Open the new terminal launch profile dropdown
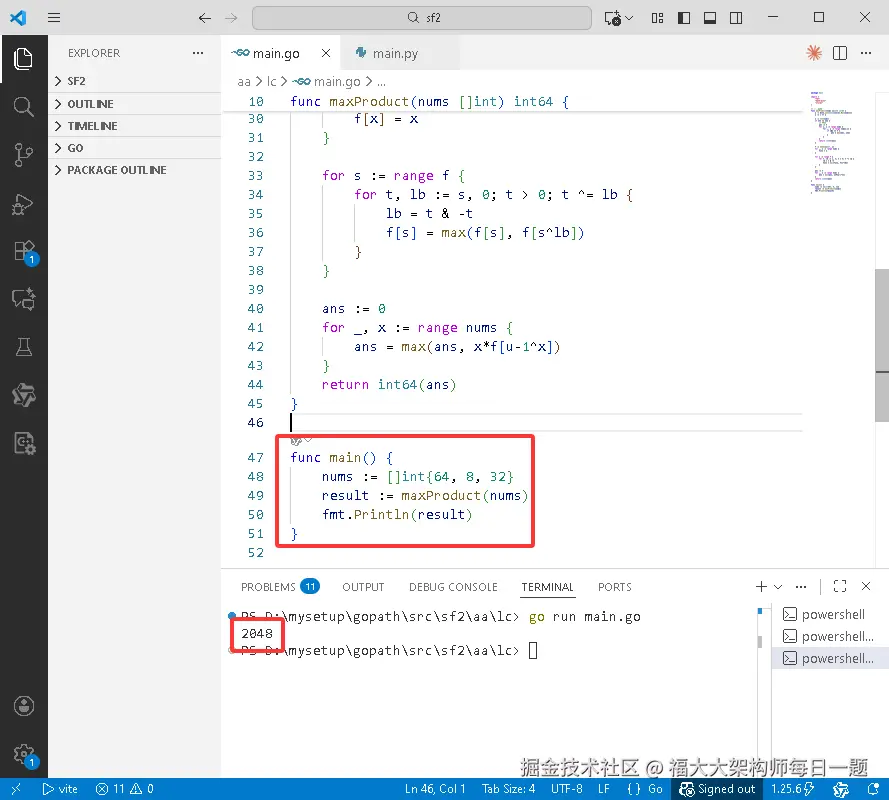Screen dimensions: 889x800 778,587
